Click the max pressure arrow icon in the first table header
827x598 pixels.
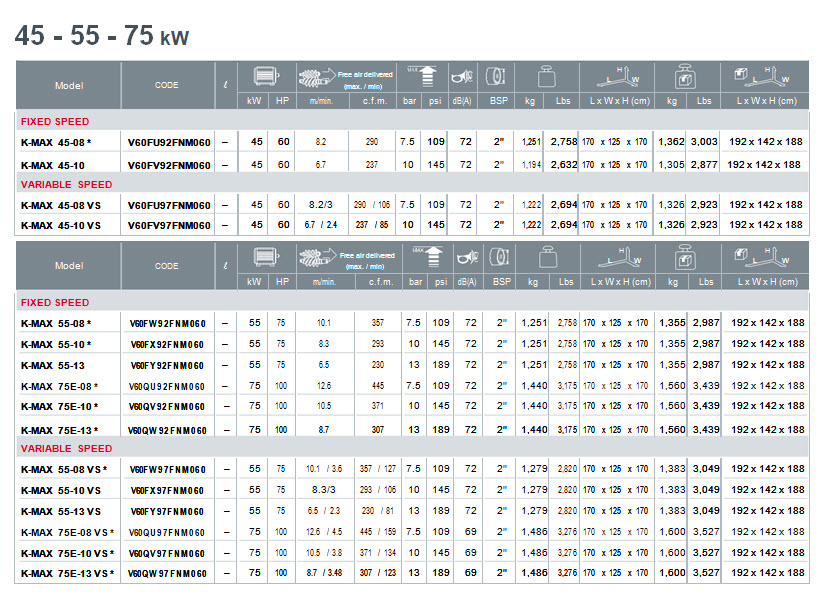click(422, 76)
